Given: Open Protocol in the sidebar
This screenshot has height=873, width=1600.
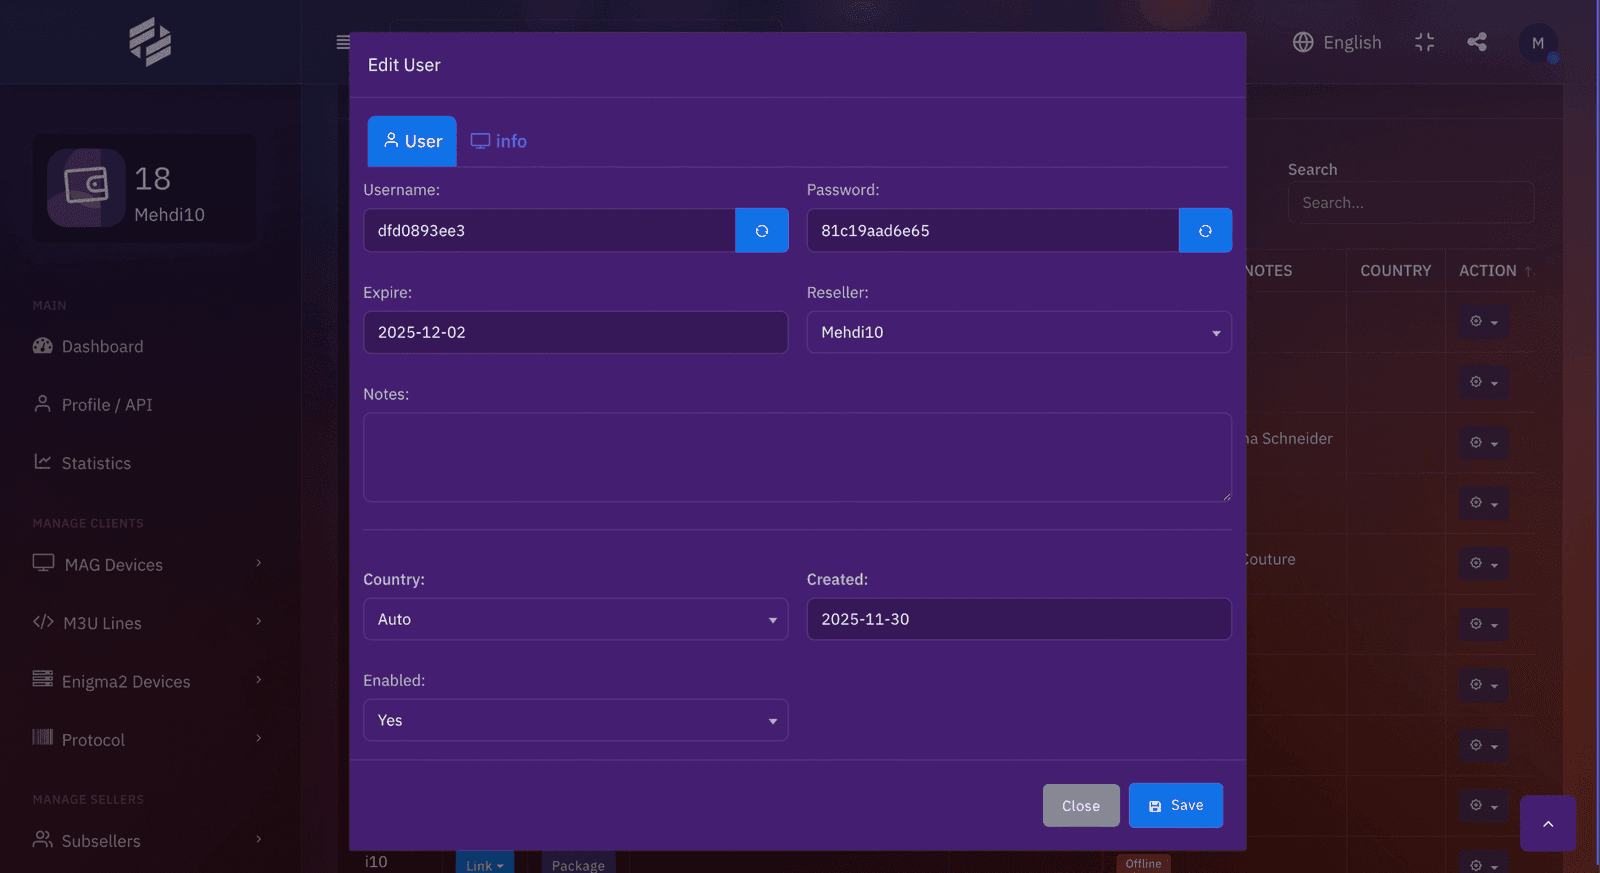Looking at the screenshot, I should tap(93, 740).
